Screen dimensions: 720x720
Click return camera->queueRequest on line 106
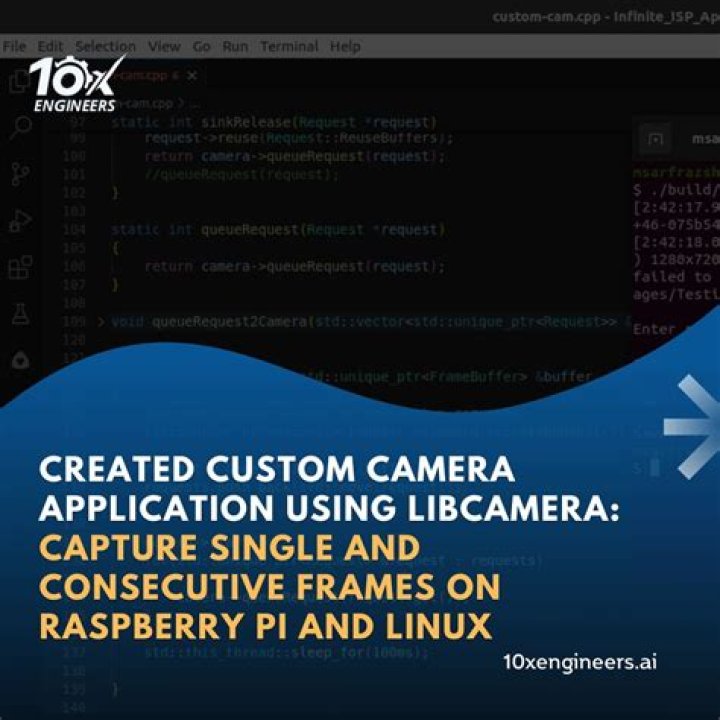tap(295, 266)
